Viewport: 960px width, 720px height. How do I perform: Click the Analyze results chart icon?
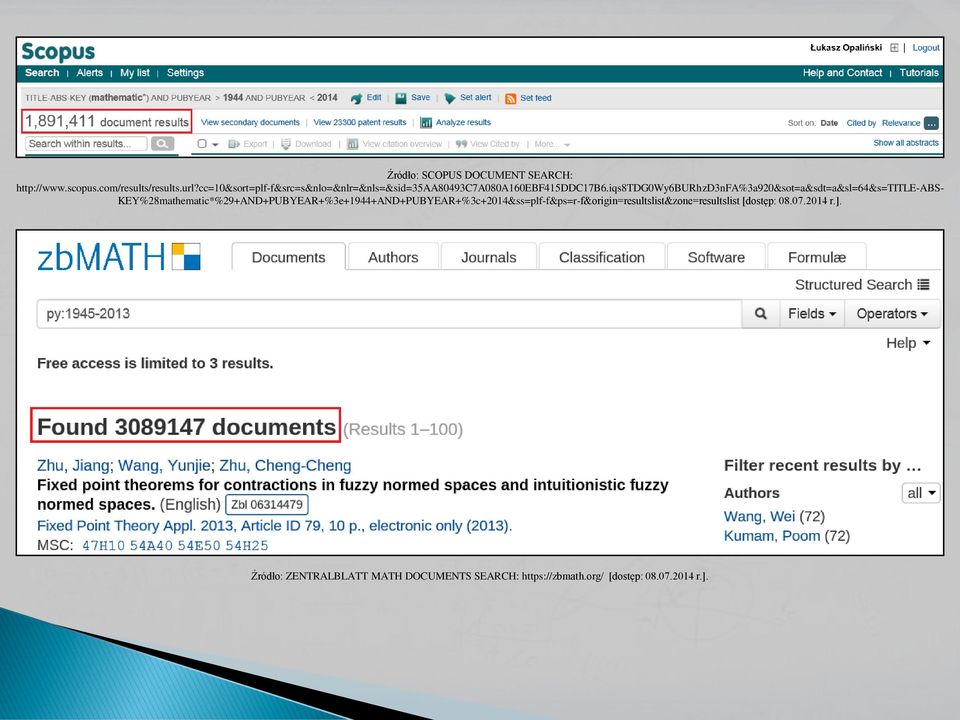pos(426,122)
